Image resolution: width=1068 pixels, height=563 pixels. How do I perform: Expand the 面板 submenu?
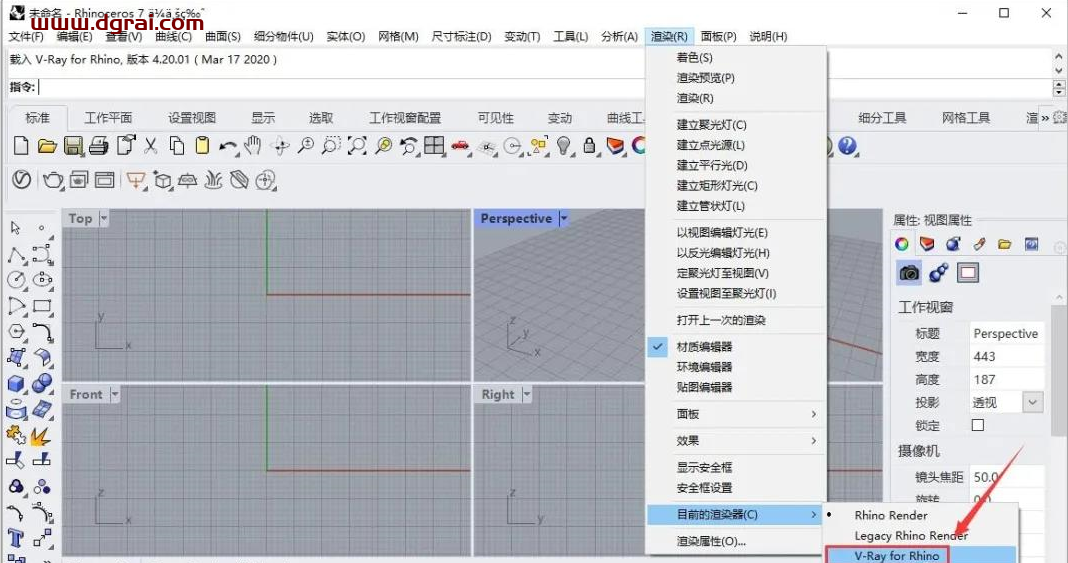pyautogui.click(x=736, y=414)
